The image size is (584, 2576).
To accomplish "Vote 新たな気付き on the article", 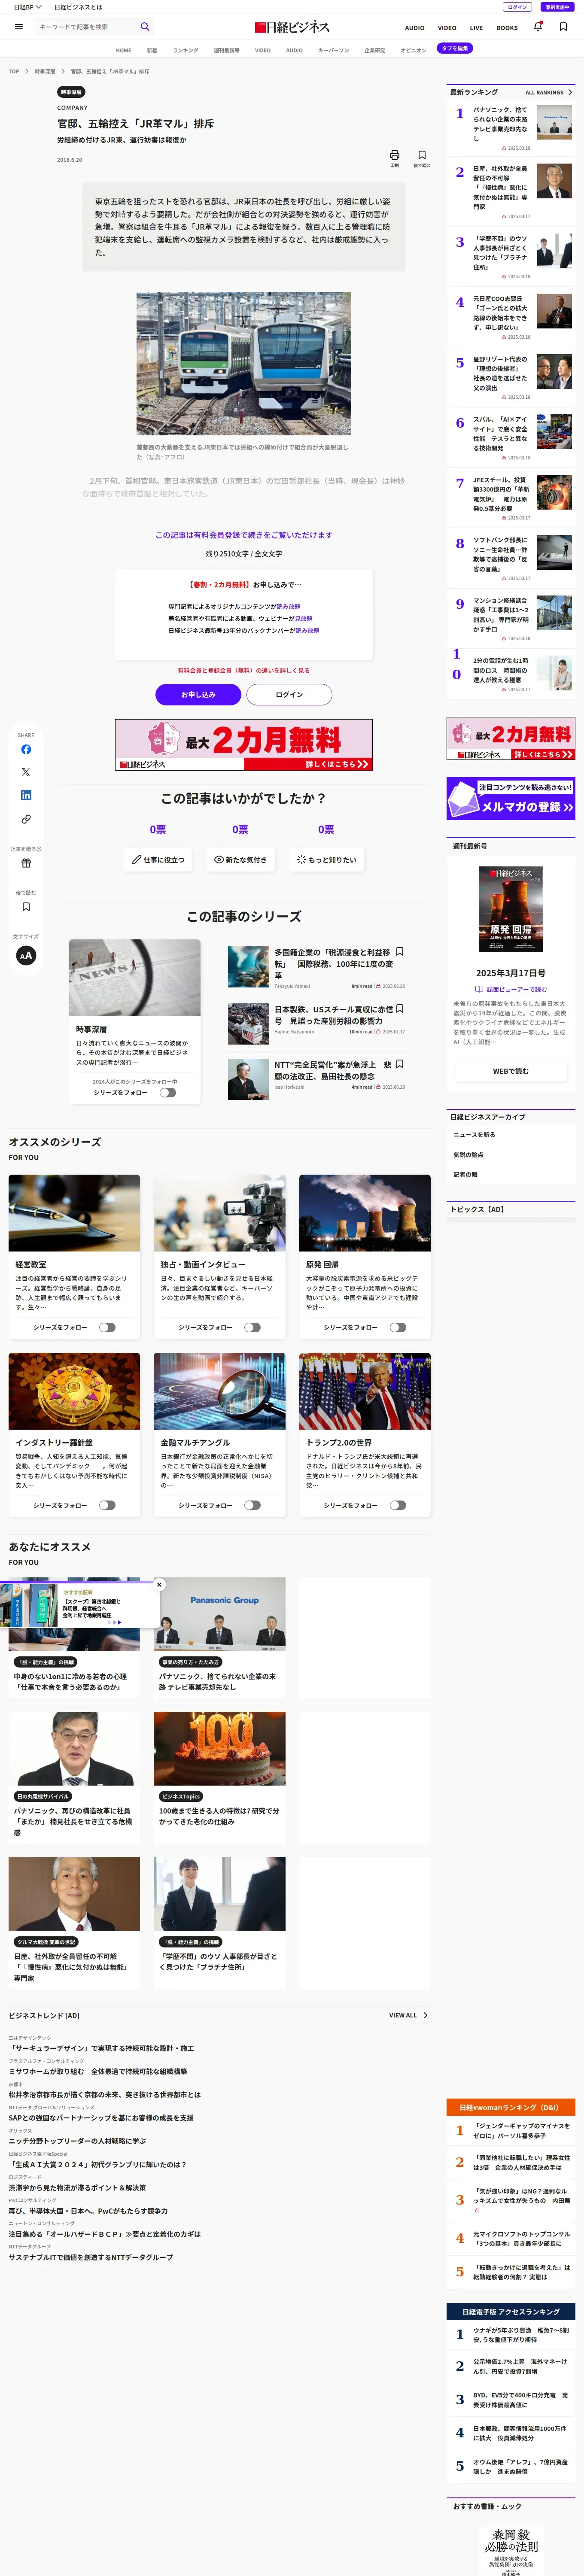I will (x=240, y=860).
